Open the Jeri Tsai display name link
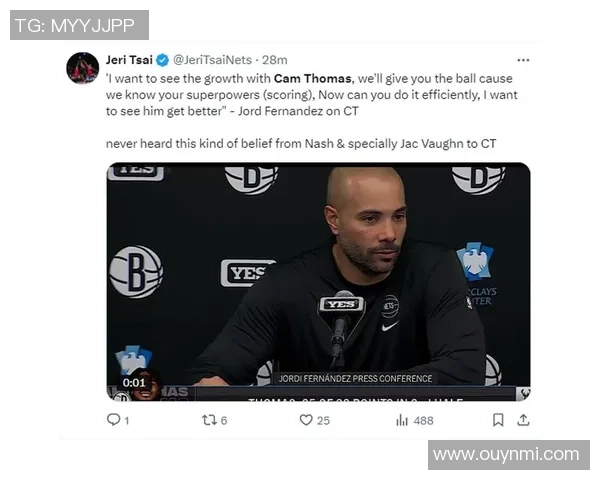600x480 pixels. [x=129, y=60]
